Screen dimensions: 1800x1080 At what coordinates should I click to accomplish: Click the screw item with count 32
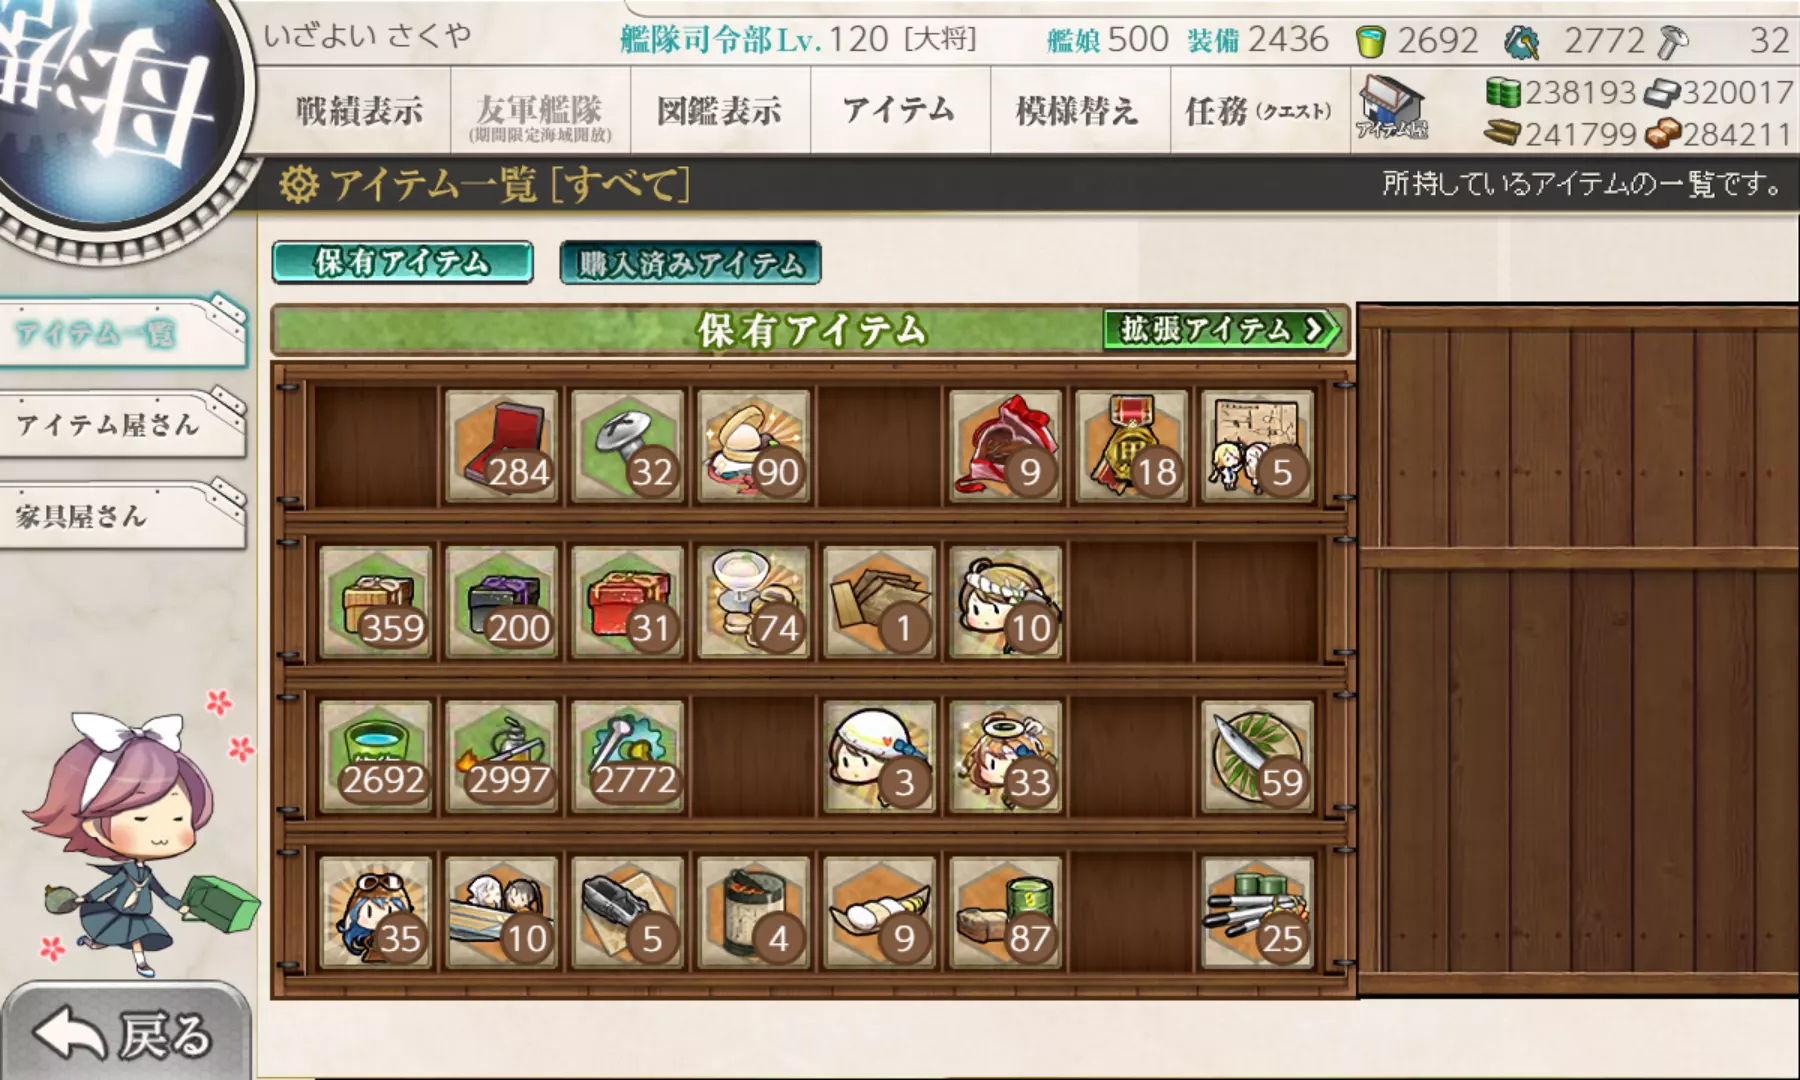(x=628, y=445)
